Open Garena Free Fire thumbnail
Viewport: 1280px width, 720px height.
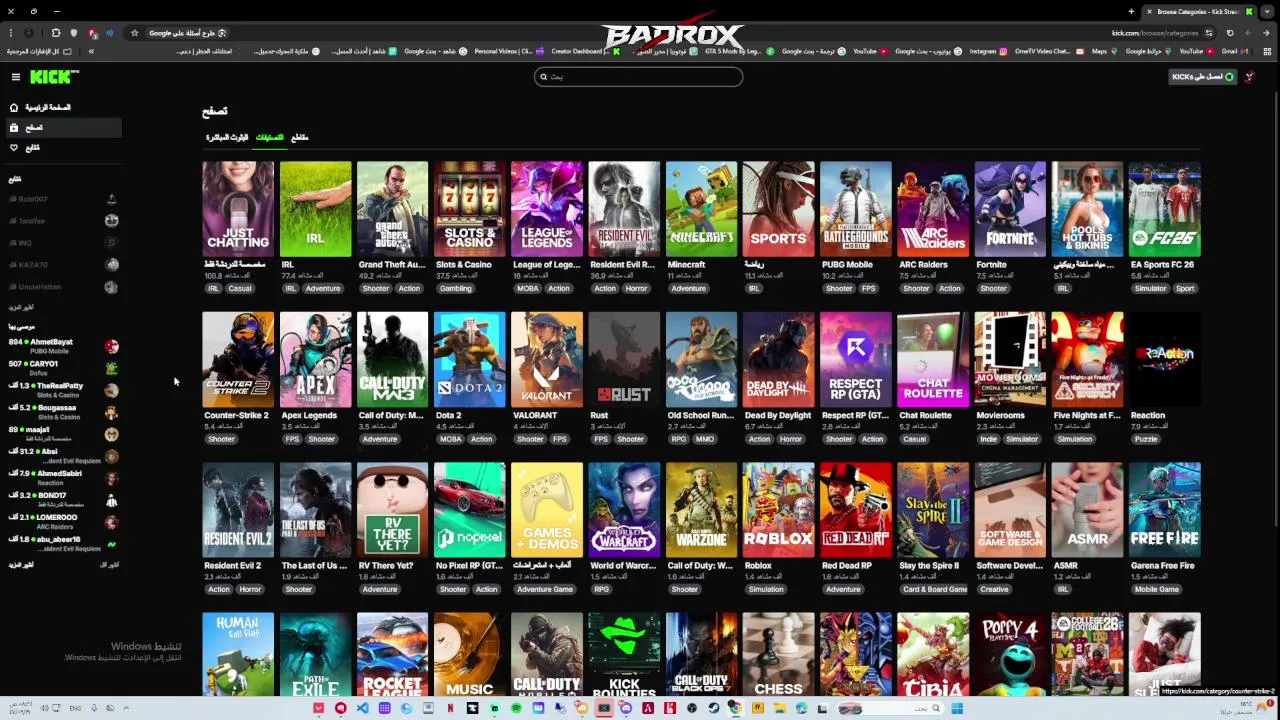1164,510
